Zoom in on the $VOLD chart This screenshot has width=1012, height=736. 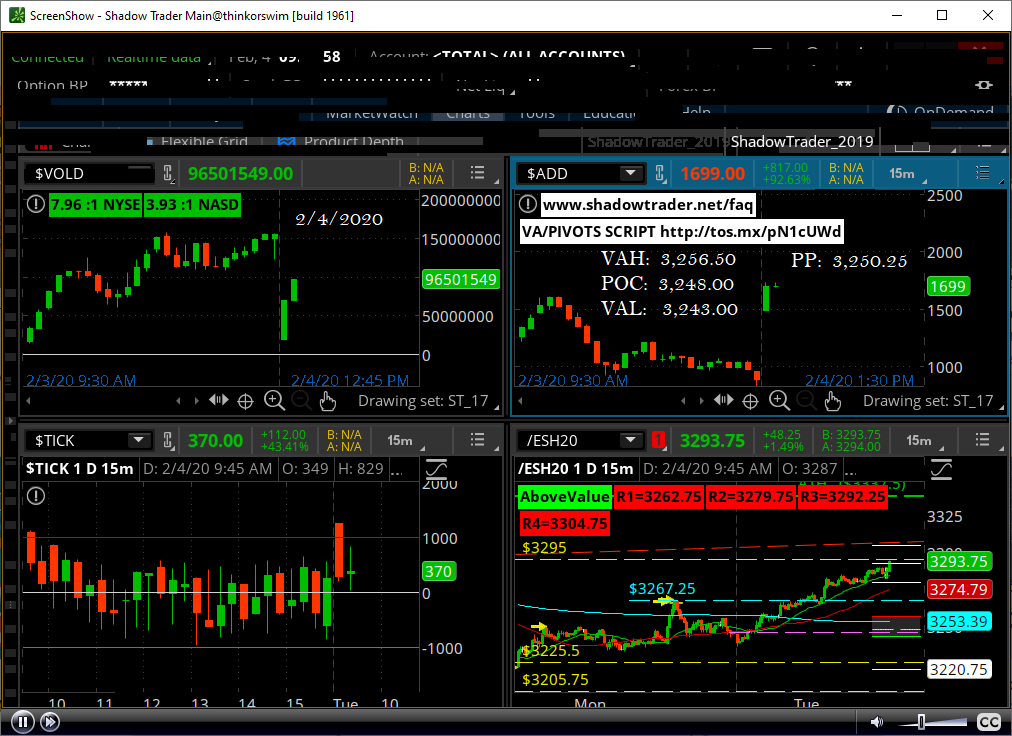click(x=274, y=401)
